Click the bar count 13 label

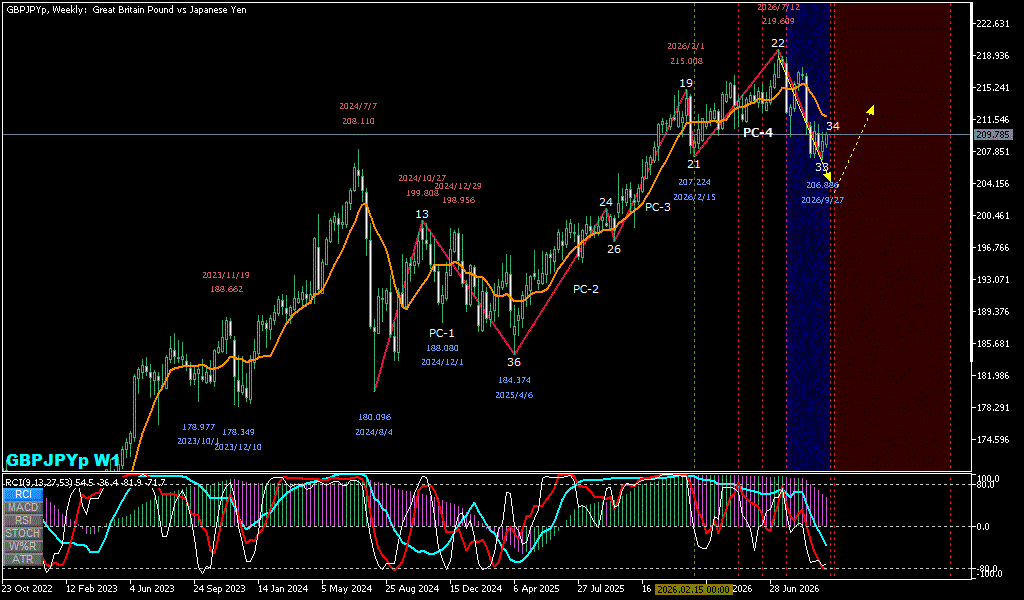422,214
